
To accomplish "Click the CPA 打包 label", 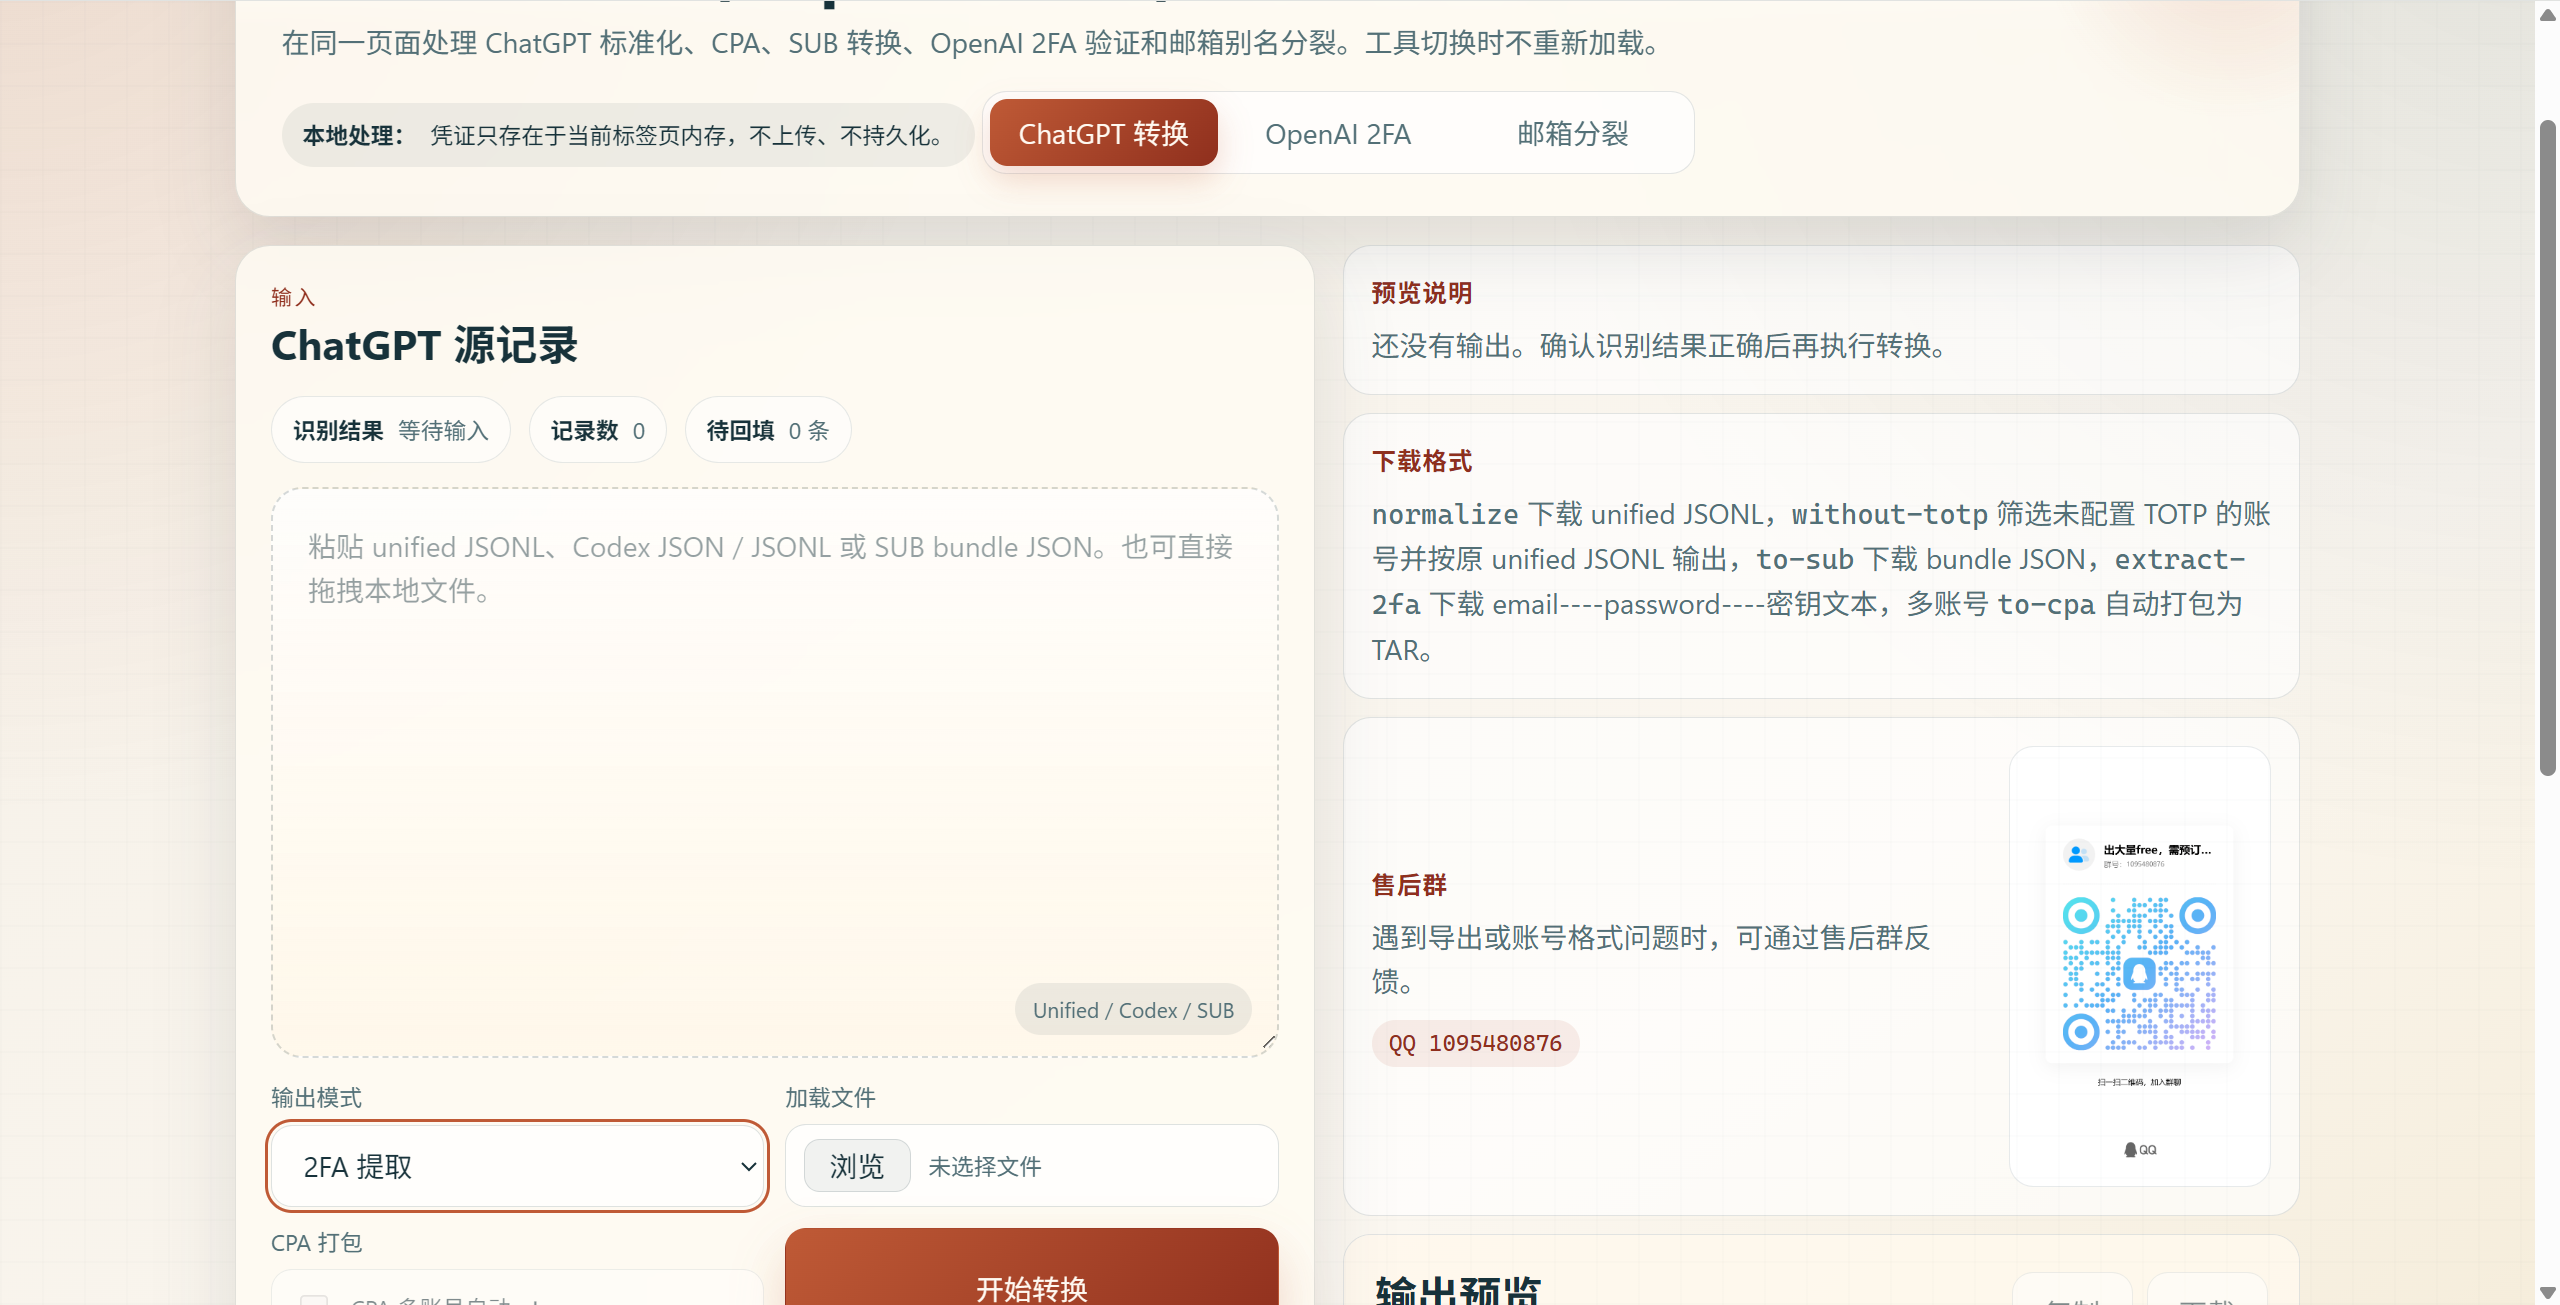I will point(316,1242).
